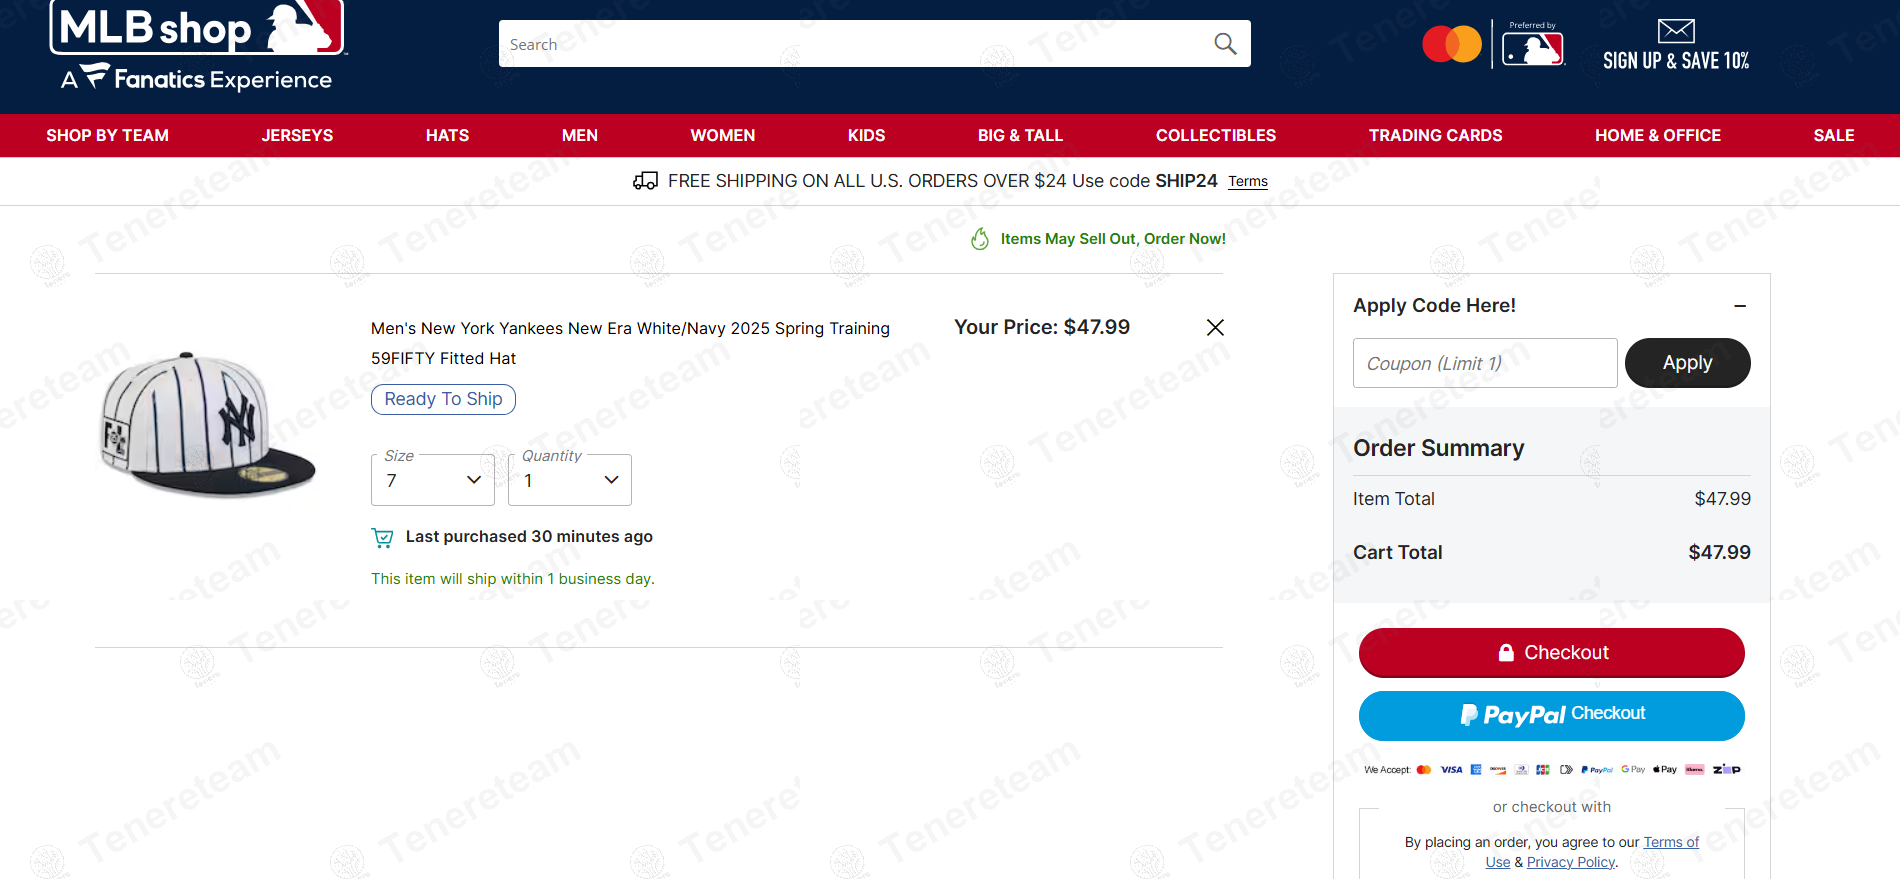Open the Jerseys menu
This screenshot has height=879, width=1900.
[297, 135]
